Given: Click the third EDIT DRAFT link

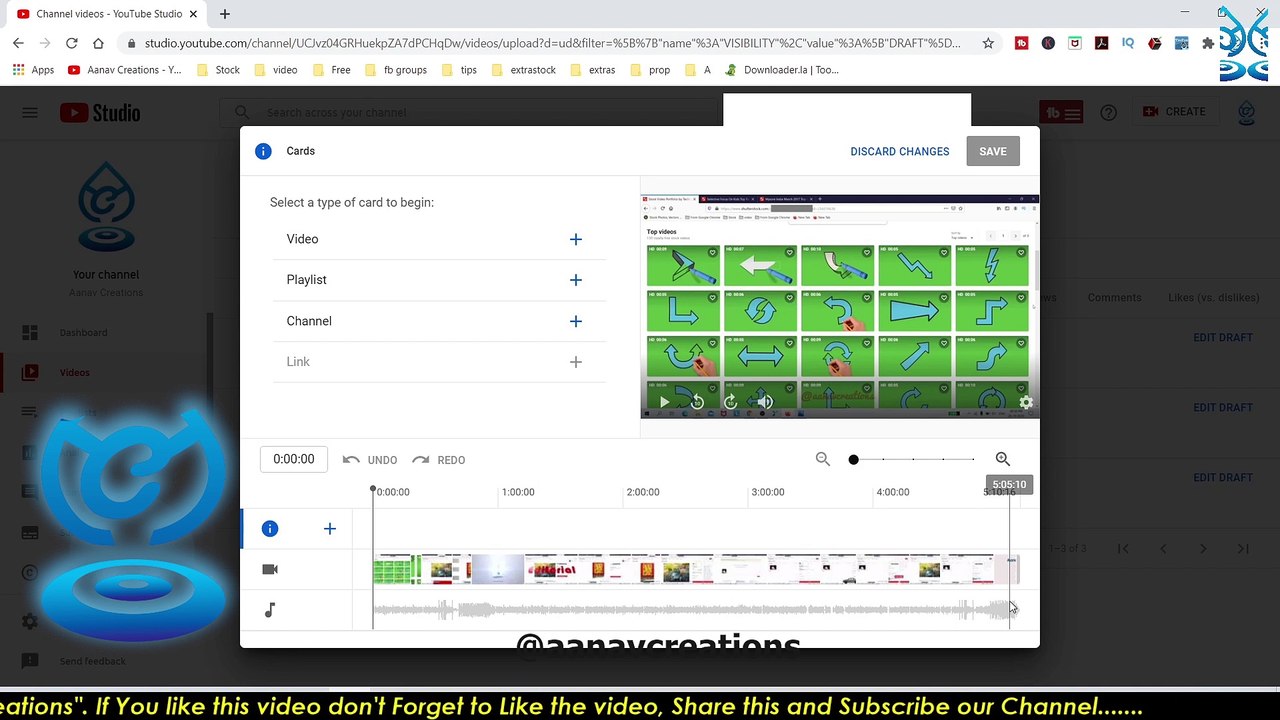Looking at the screenshot, I should tap(1222, 477).
